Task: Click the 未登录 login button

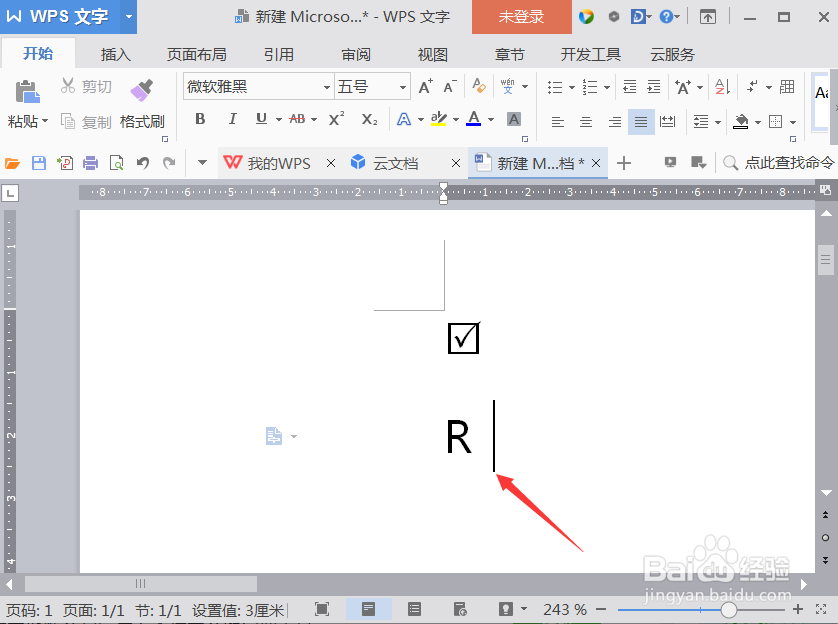Action: point(521,17)
